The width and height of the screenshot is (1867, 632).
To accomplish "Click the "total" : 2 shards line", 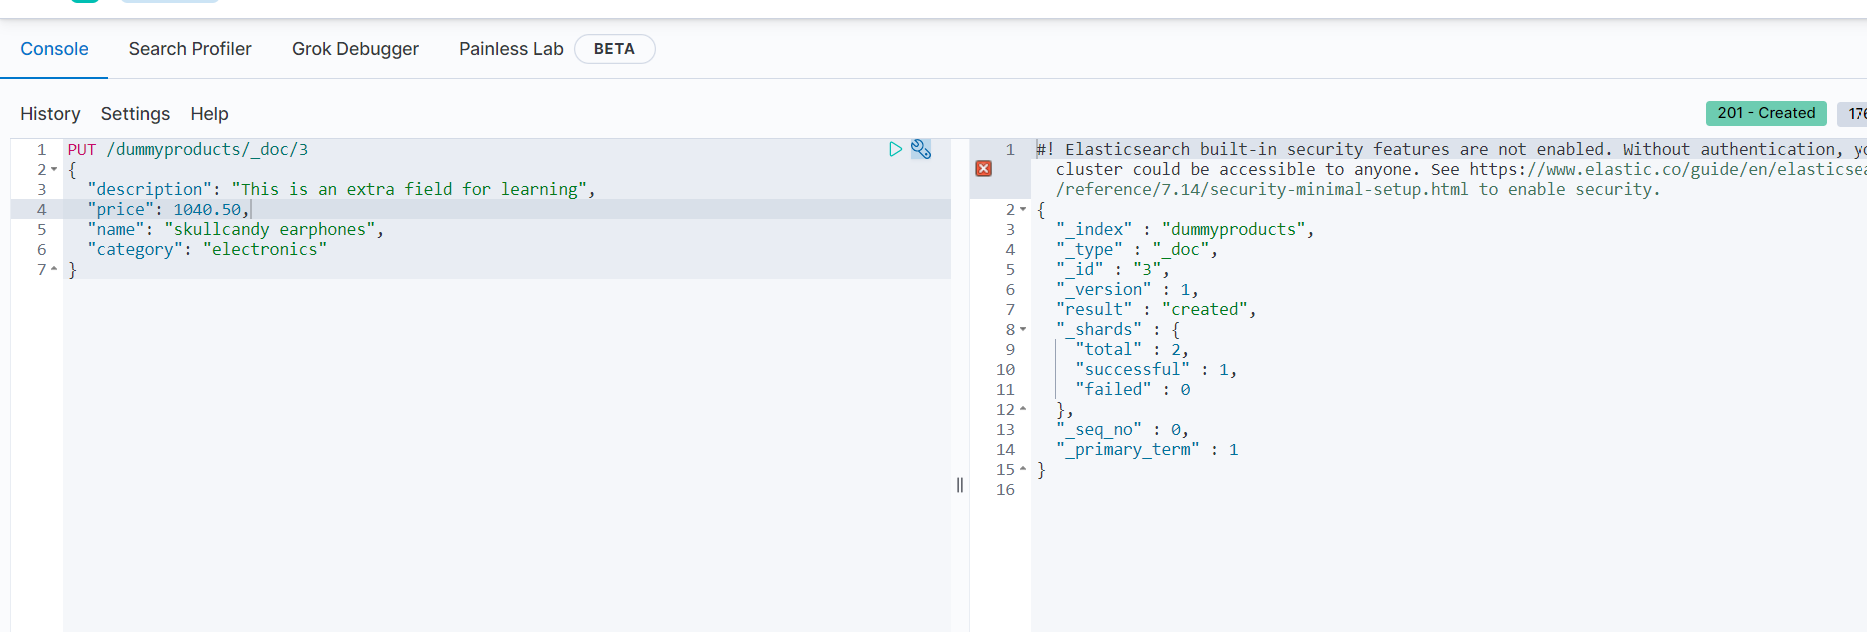I will tap(1132, 349).
